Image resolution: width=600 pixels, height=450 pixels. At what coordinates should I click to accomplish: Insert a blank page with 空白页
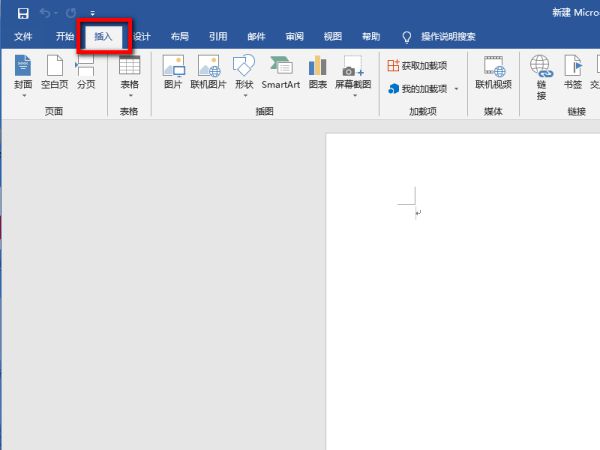click(55, 72)
